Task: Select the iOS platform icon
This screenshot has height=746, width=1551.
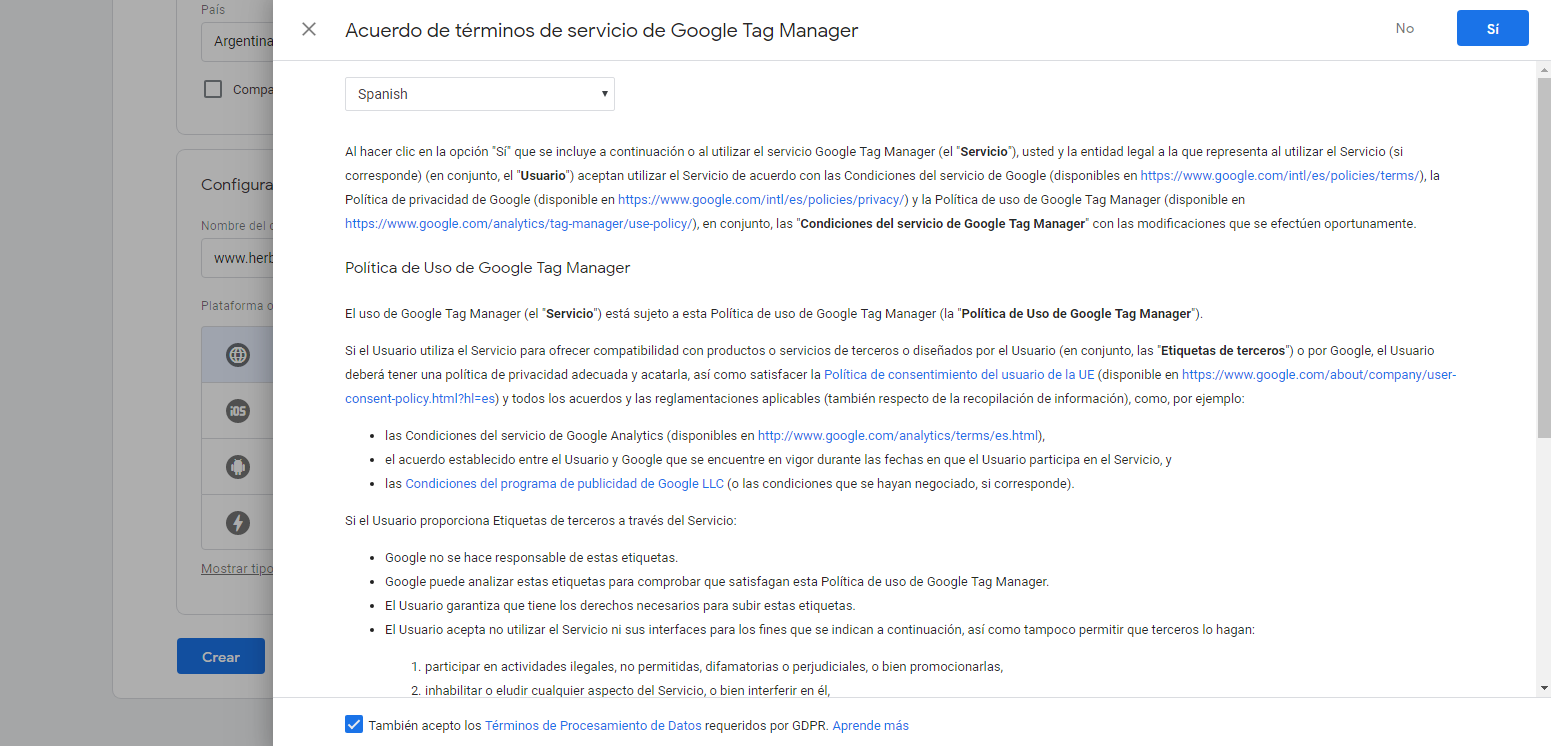Action: pos(237,410)
